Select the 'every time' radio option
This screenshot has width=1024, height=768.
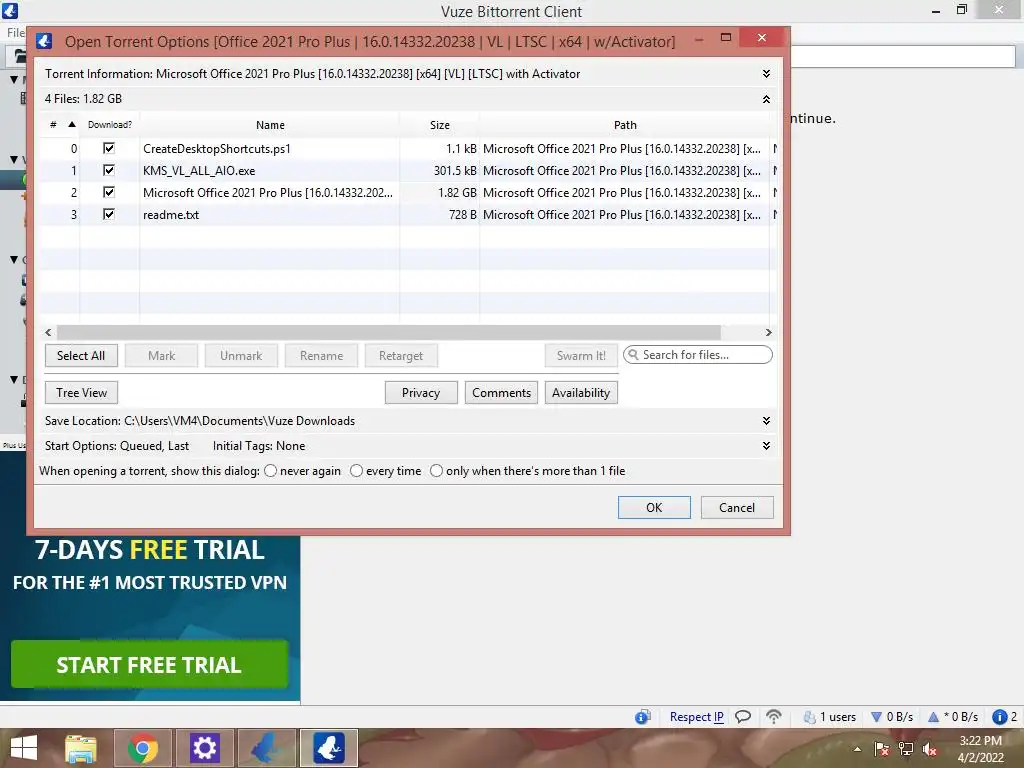click(x=357, y=471)
